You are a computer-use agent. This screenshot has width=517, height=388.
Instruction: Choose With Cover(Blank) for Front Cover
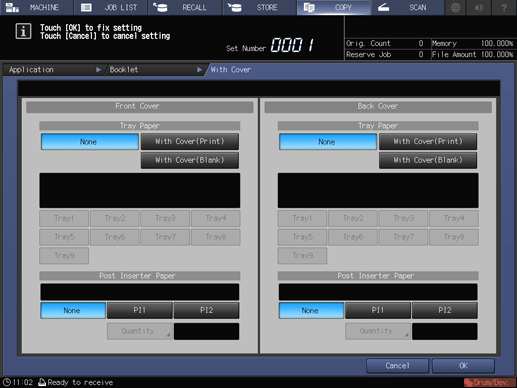[190, 160]
